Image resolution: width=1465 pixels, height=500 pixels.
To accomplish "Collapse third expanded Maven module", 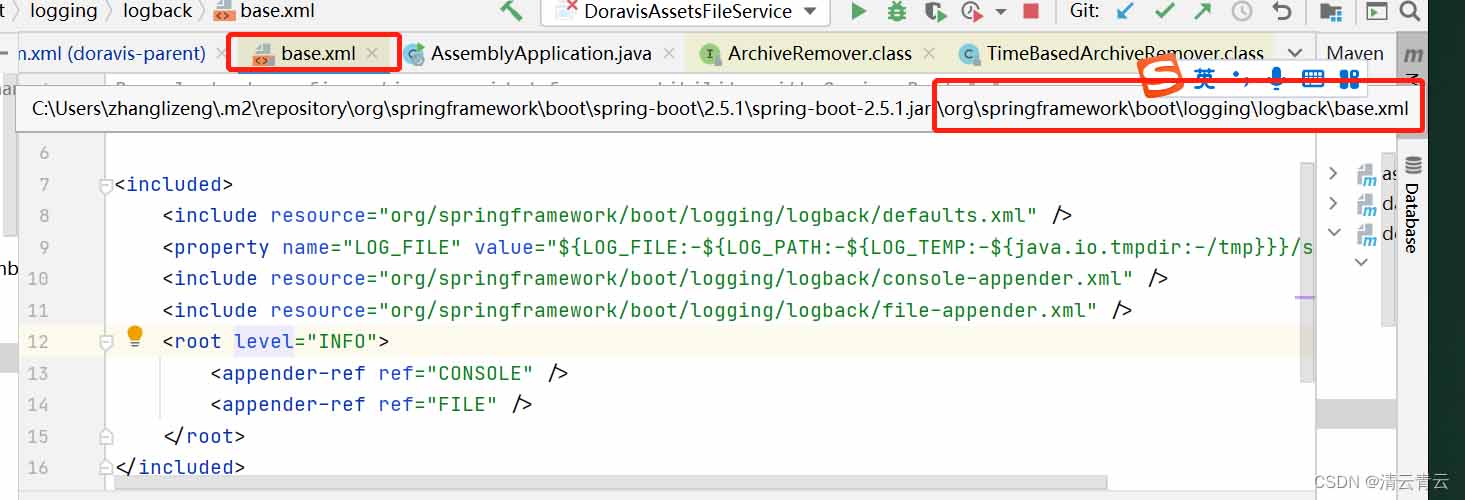I will (x=1333, y=232).
